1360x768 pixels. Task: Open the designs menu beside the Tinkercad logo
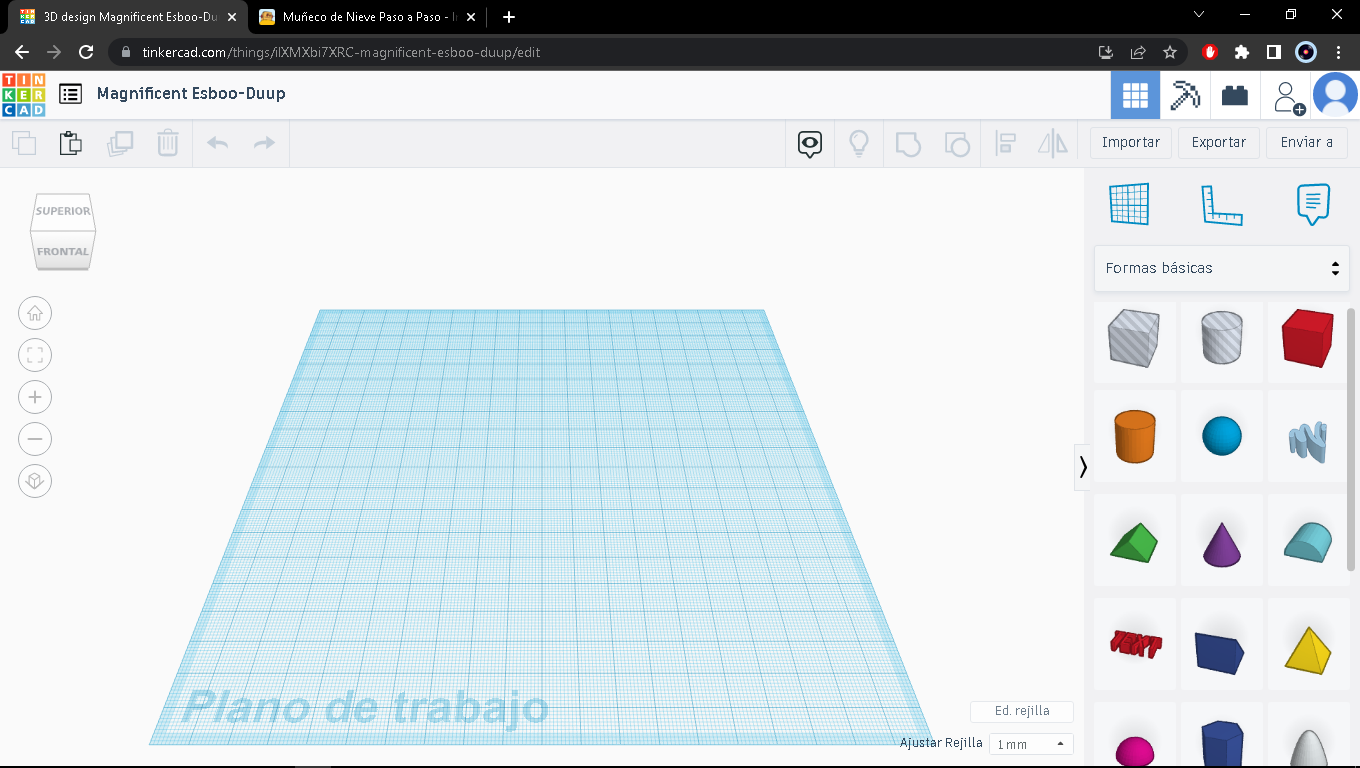coord(69,93)
